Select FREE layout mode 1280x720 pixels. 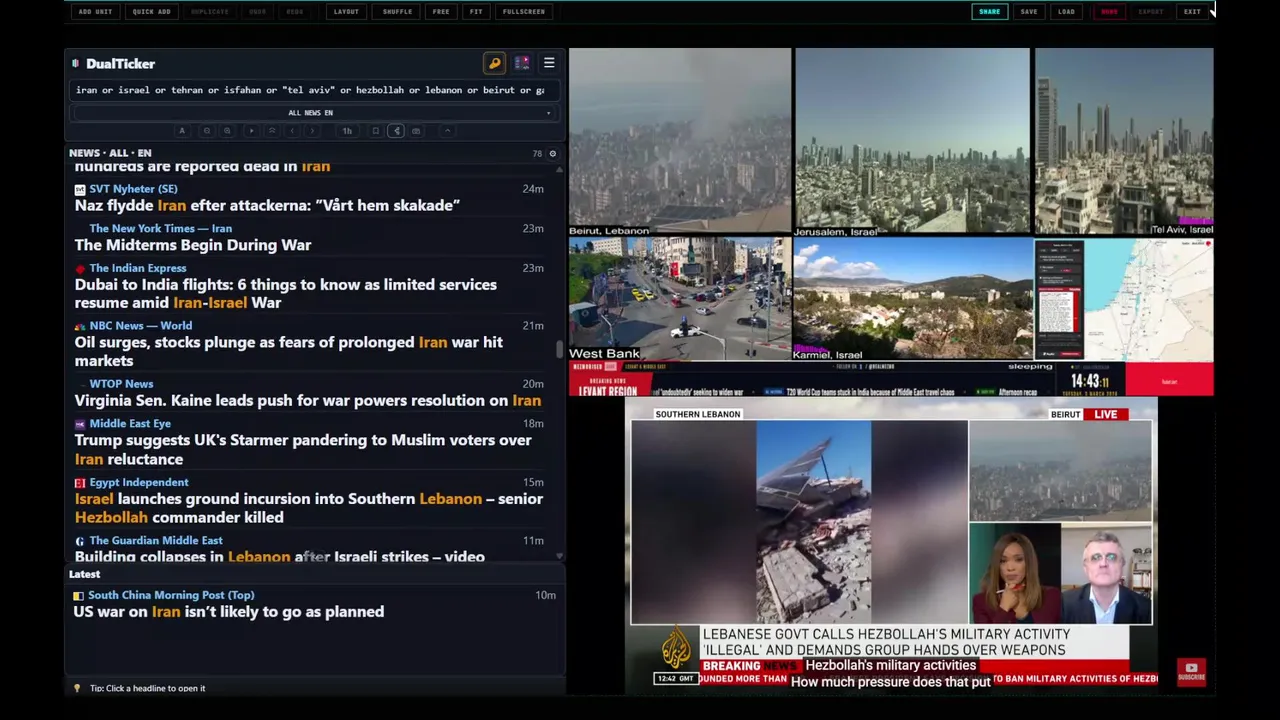pyautogui.click(x=441, y=12)
